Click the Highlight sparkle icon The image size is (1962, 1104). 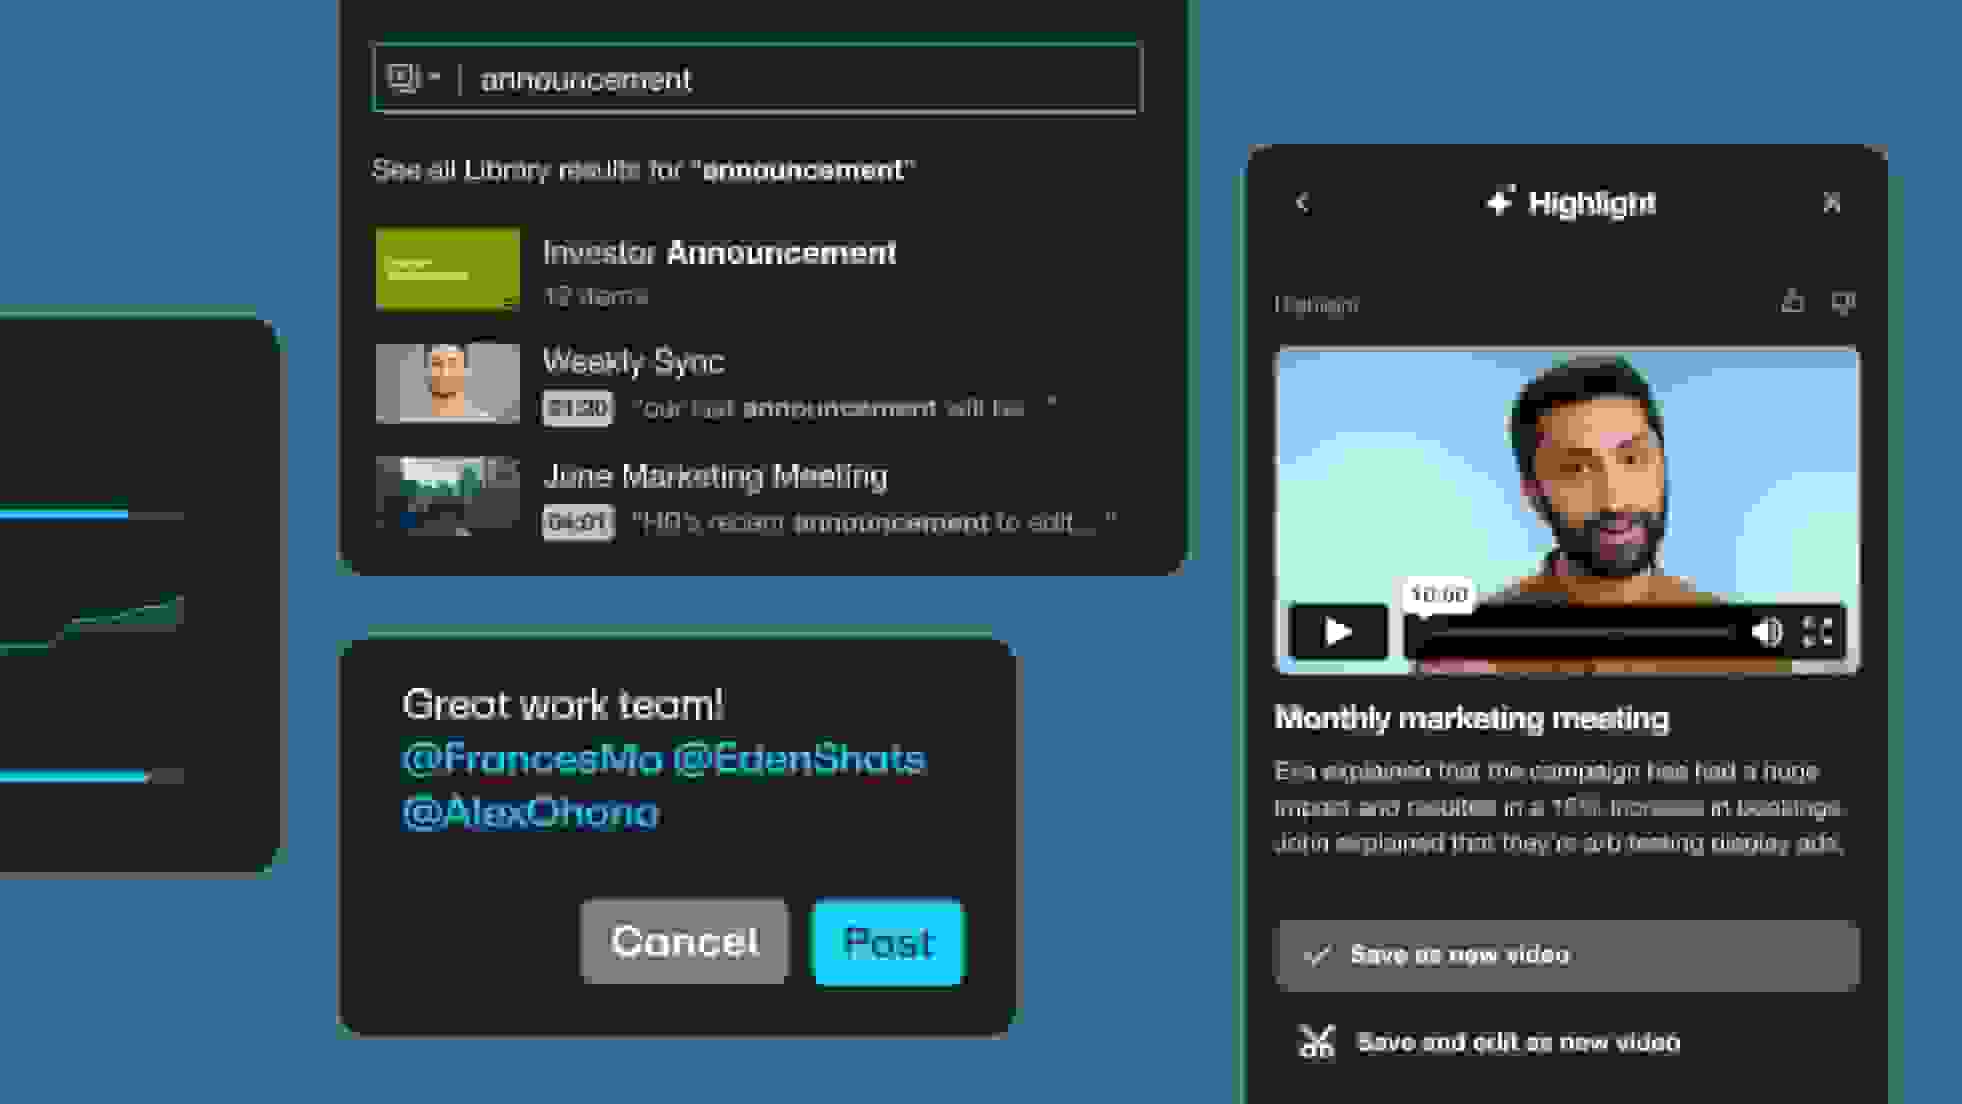[1500, 202]
